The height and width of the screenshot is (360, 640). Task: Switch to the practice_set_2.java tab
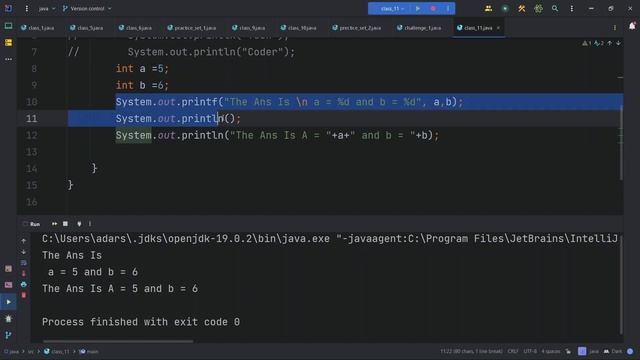coord(357,28)
